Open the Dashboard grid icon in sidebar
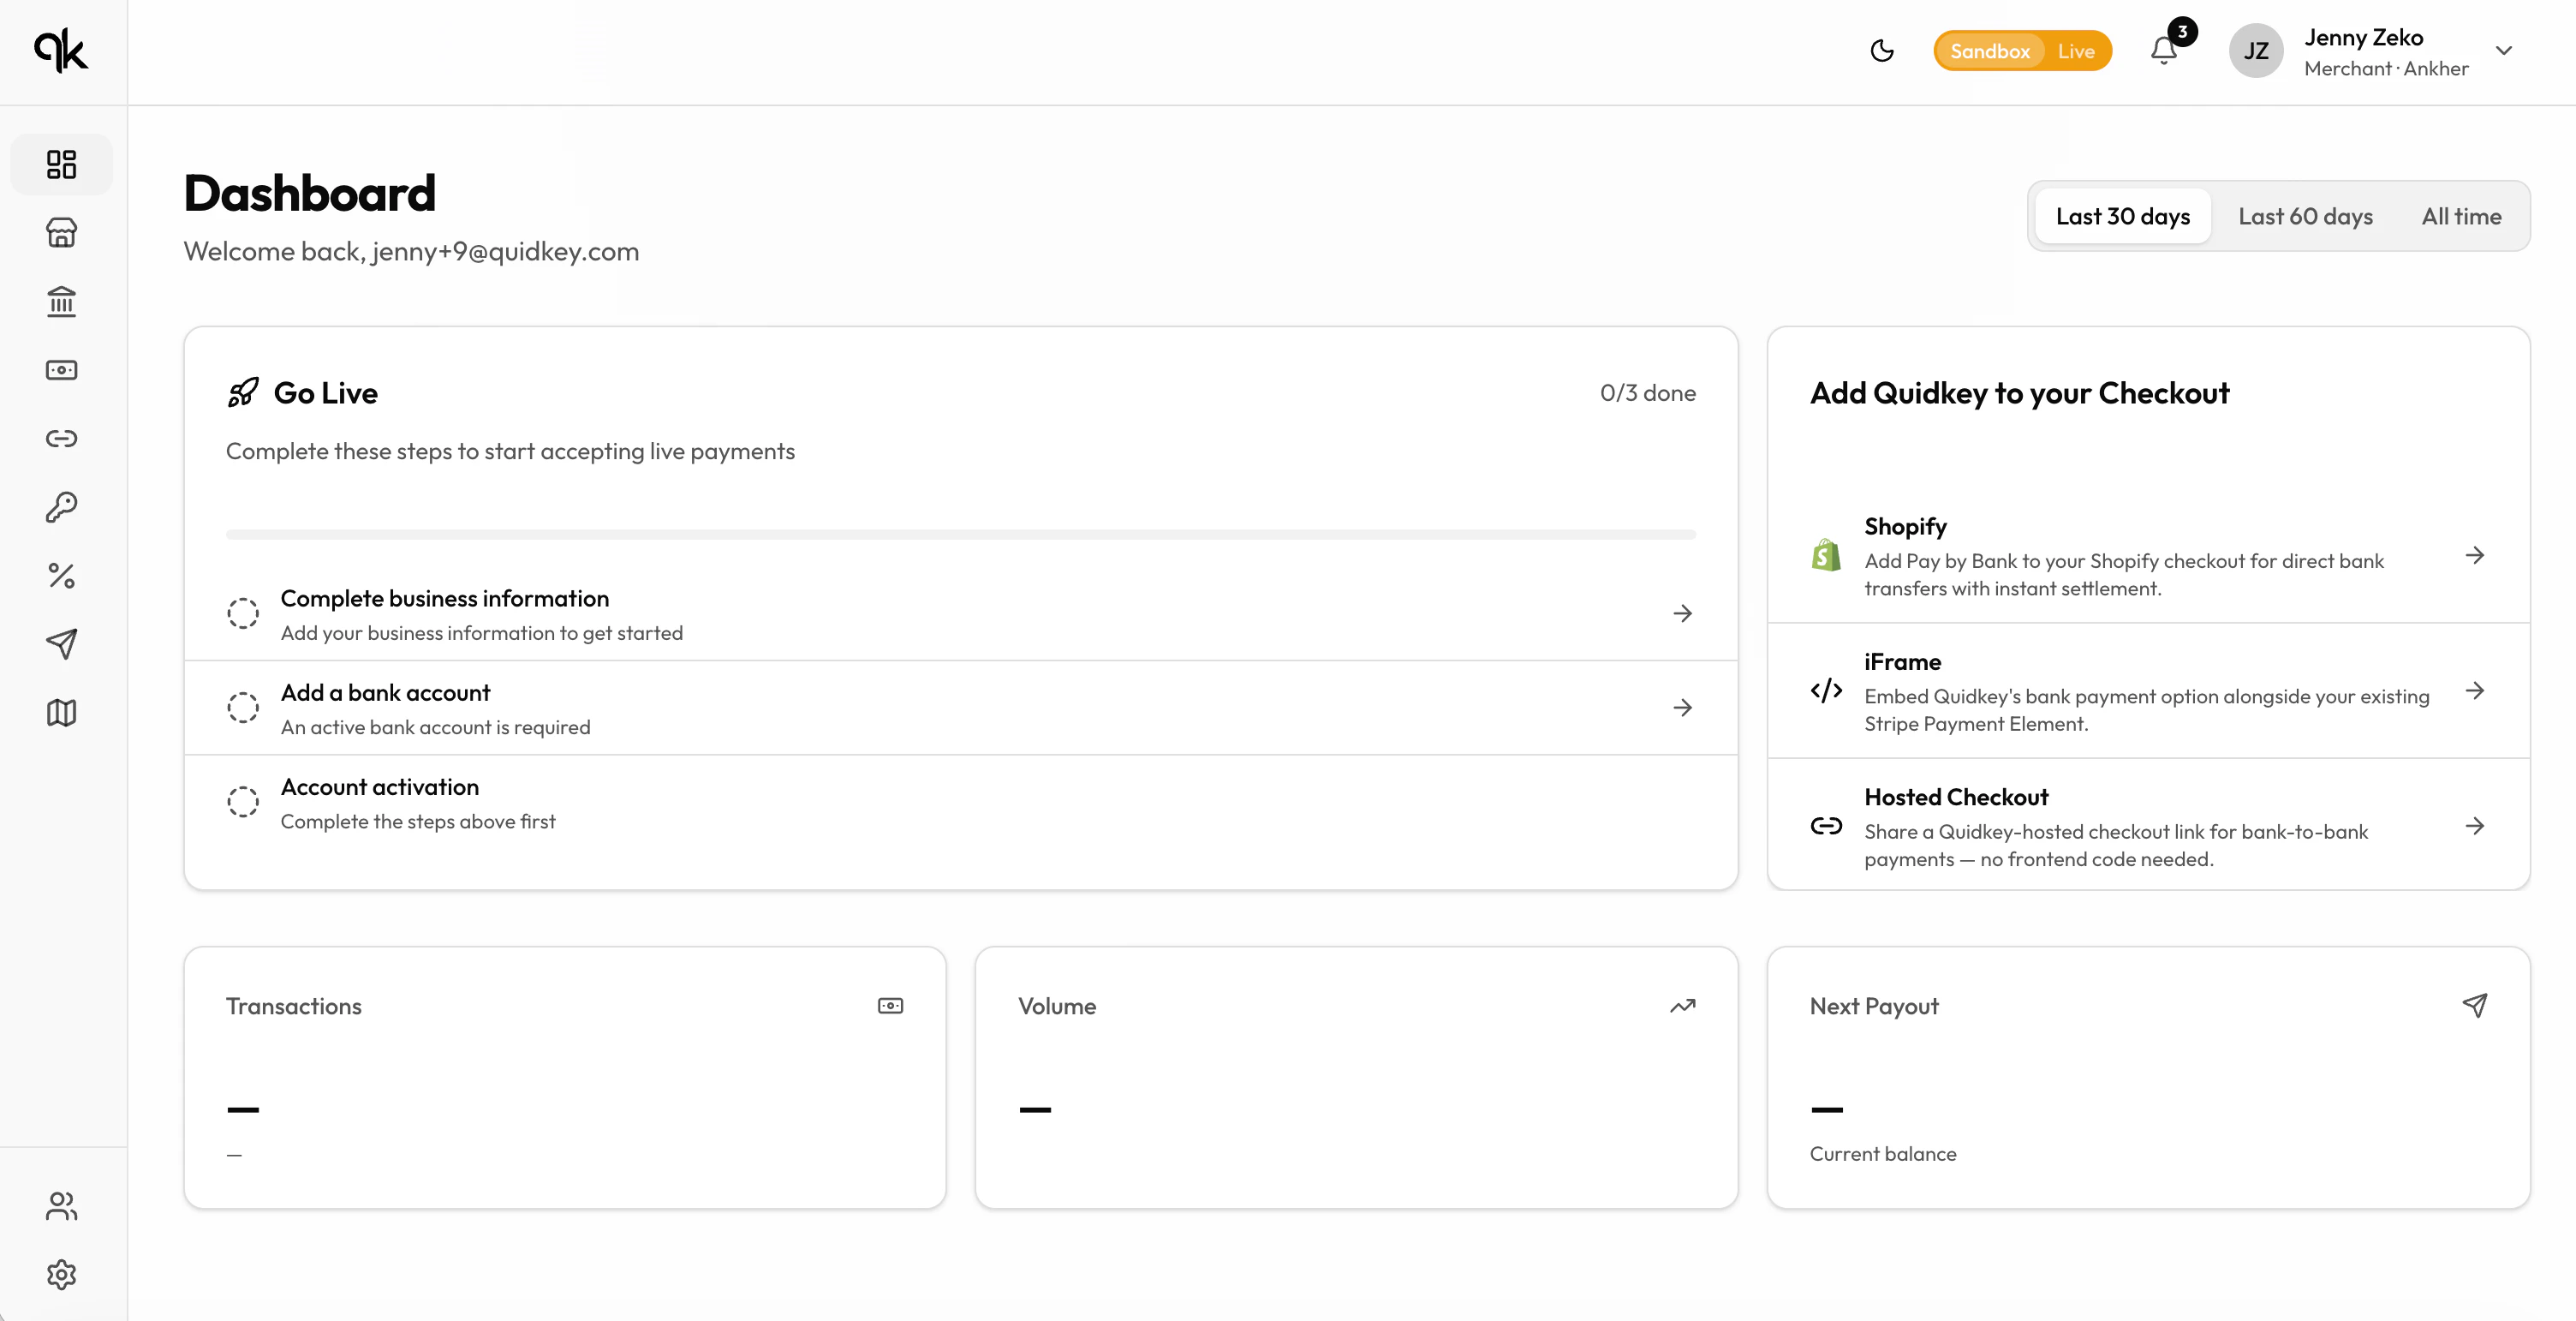 click(x=61, y=164)
